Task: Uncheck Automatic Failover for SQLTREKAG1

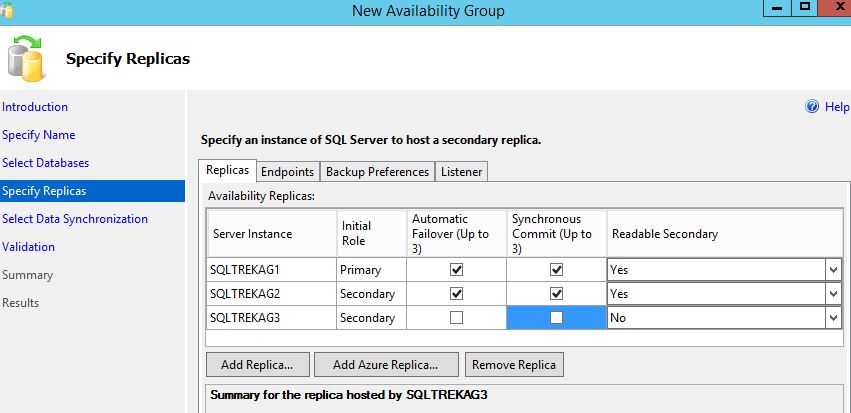Action: [457, 270]
